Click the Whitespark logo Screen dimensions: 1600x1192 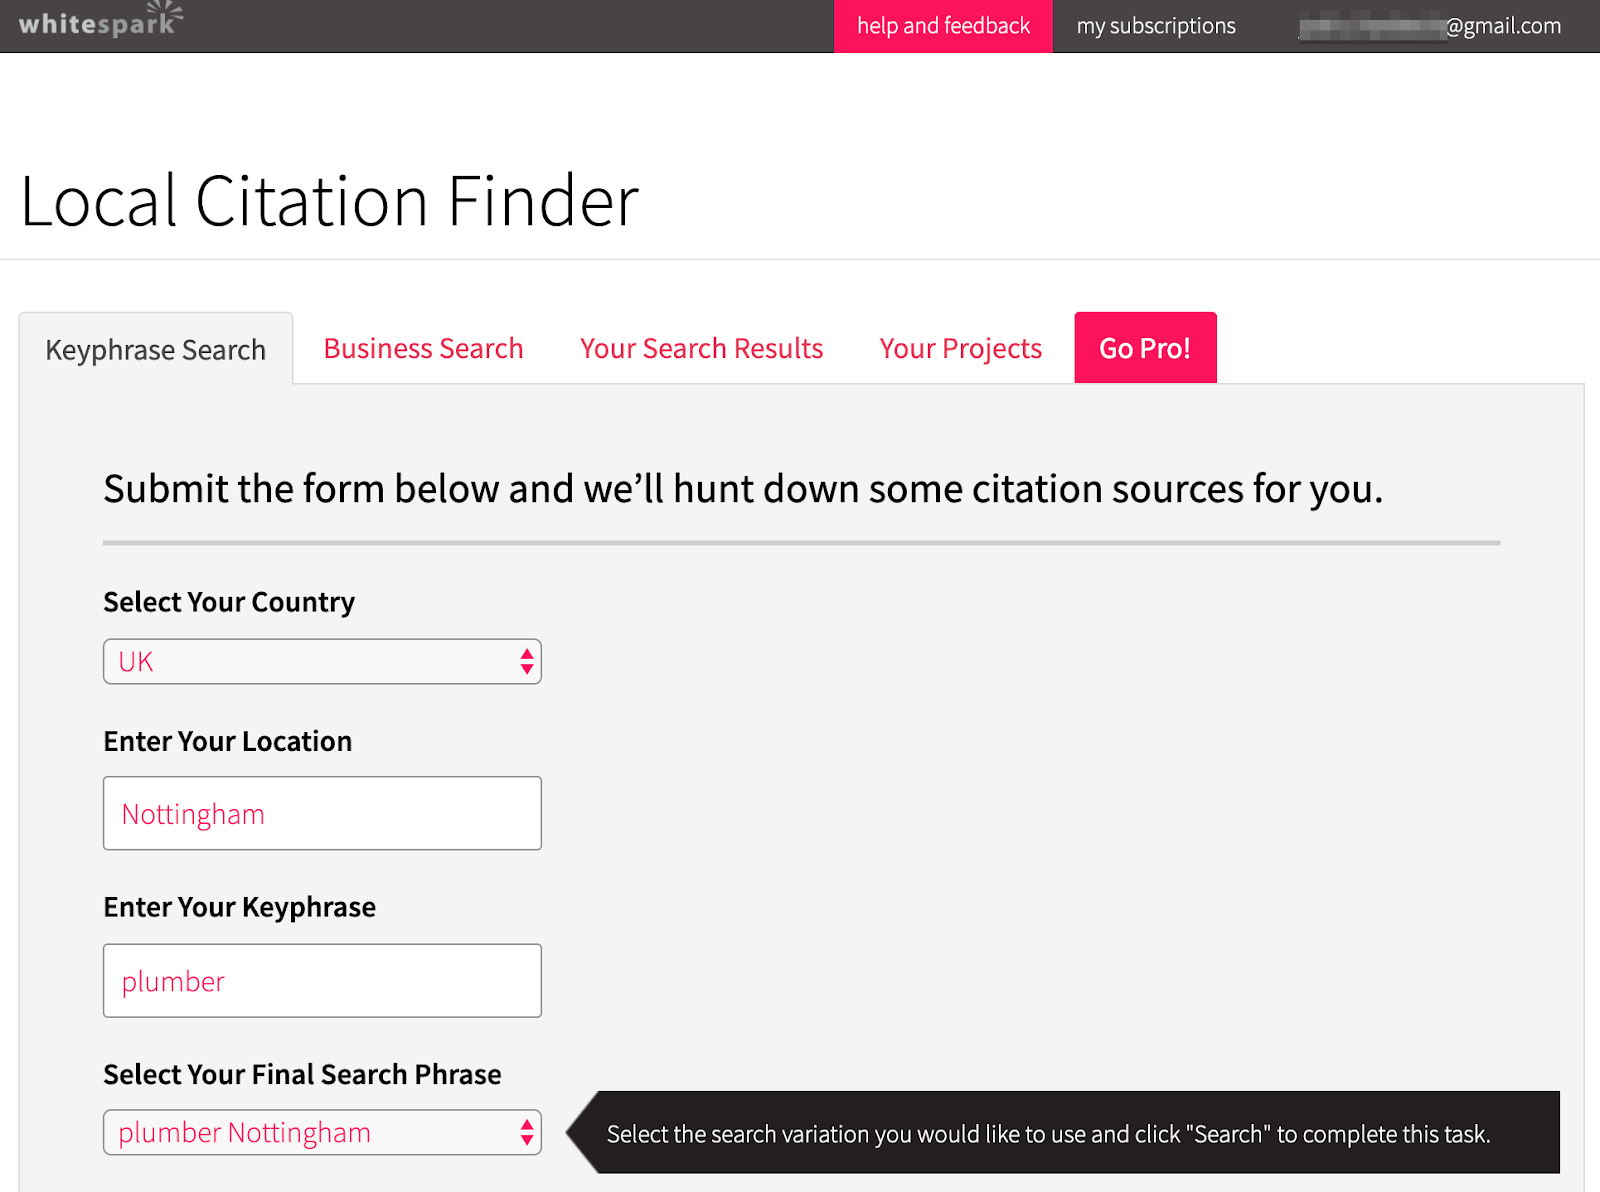point(95,22)
